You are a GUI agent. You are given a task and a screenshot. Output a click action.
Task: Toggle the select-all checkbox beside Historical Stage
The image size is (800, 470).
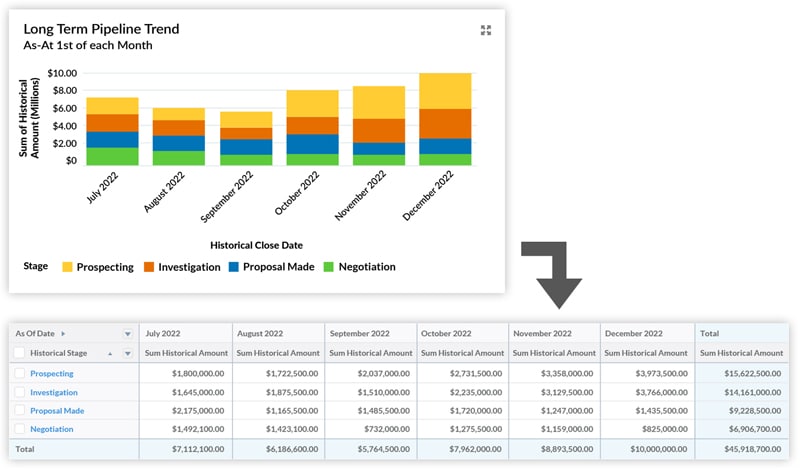point(20,353)
